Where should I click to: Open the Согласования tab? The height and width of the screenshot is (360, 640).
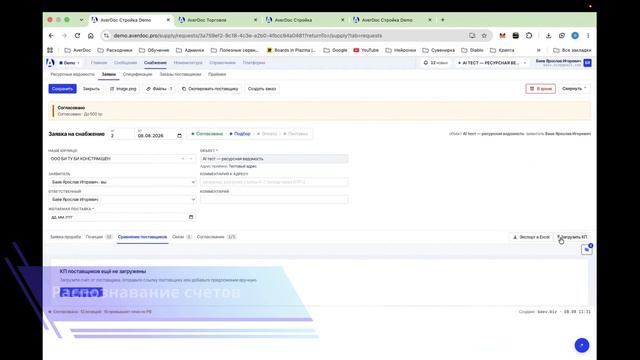[x=216, y=237]
